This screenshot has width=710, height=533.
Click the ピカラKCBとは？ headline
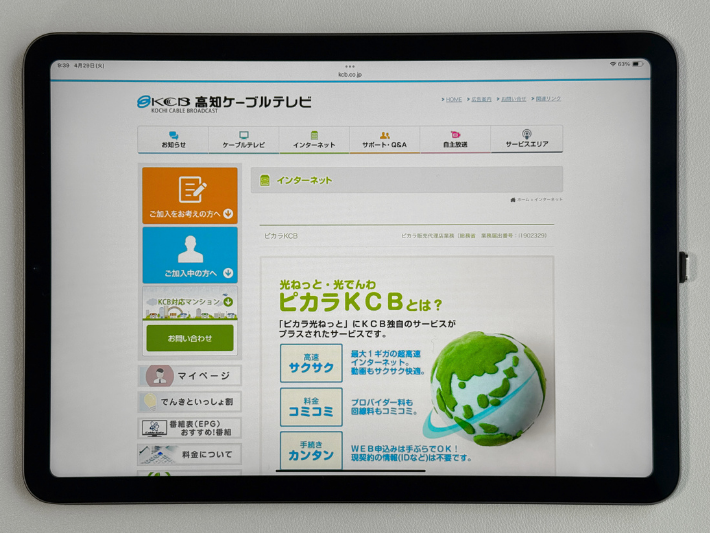tap(360, 303)
